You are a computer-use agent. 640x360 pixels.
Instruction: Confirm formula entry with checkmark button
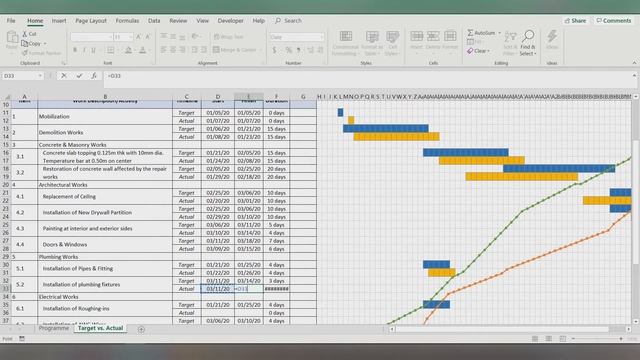pyautogui.click(x=79, y=76)
